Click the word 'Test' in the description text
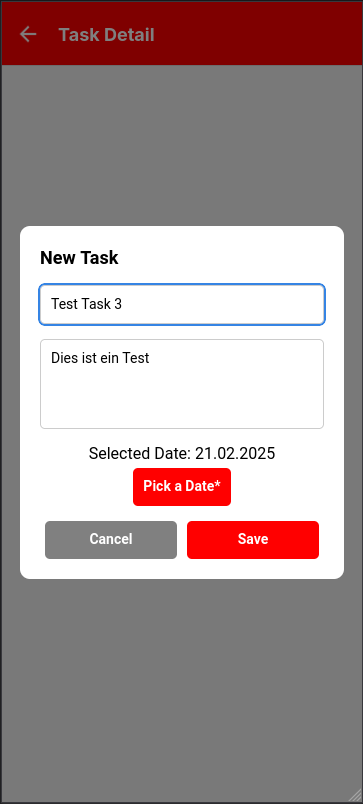The image size is (363, 804). (136, 358)
